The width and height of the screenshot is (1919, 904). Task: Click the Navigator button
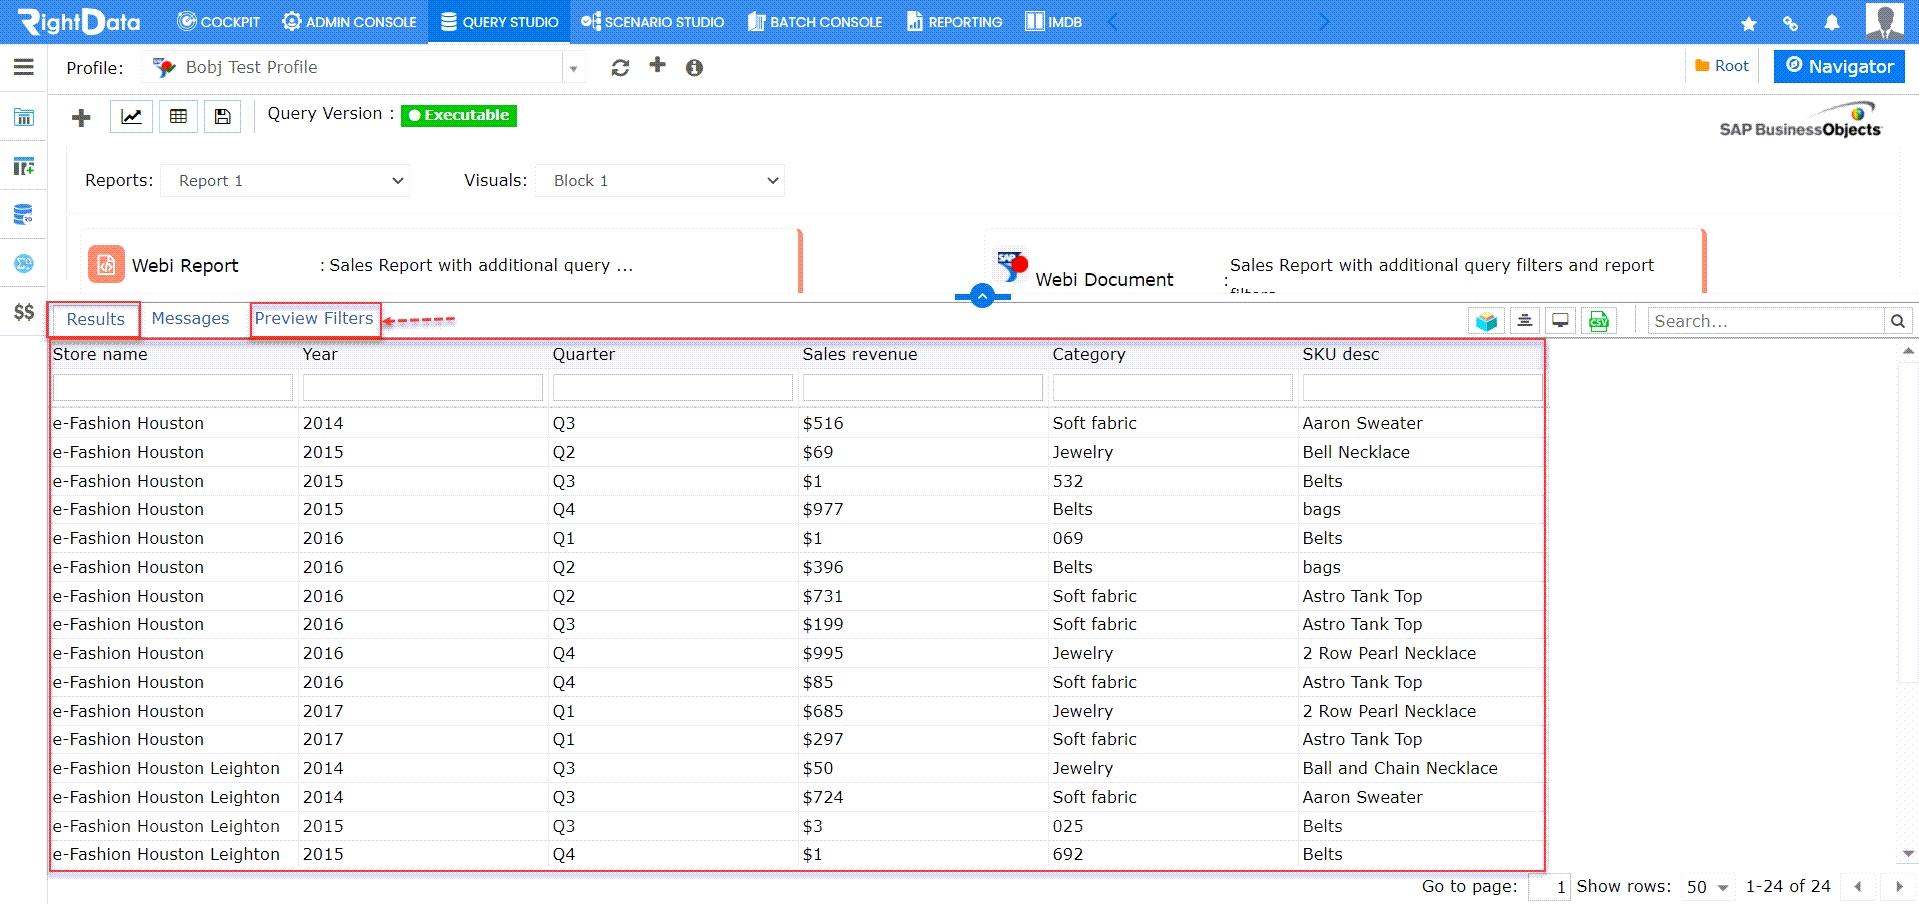(x=1838, y=66)
